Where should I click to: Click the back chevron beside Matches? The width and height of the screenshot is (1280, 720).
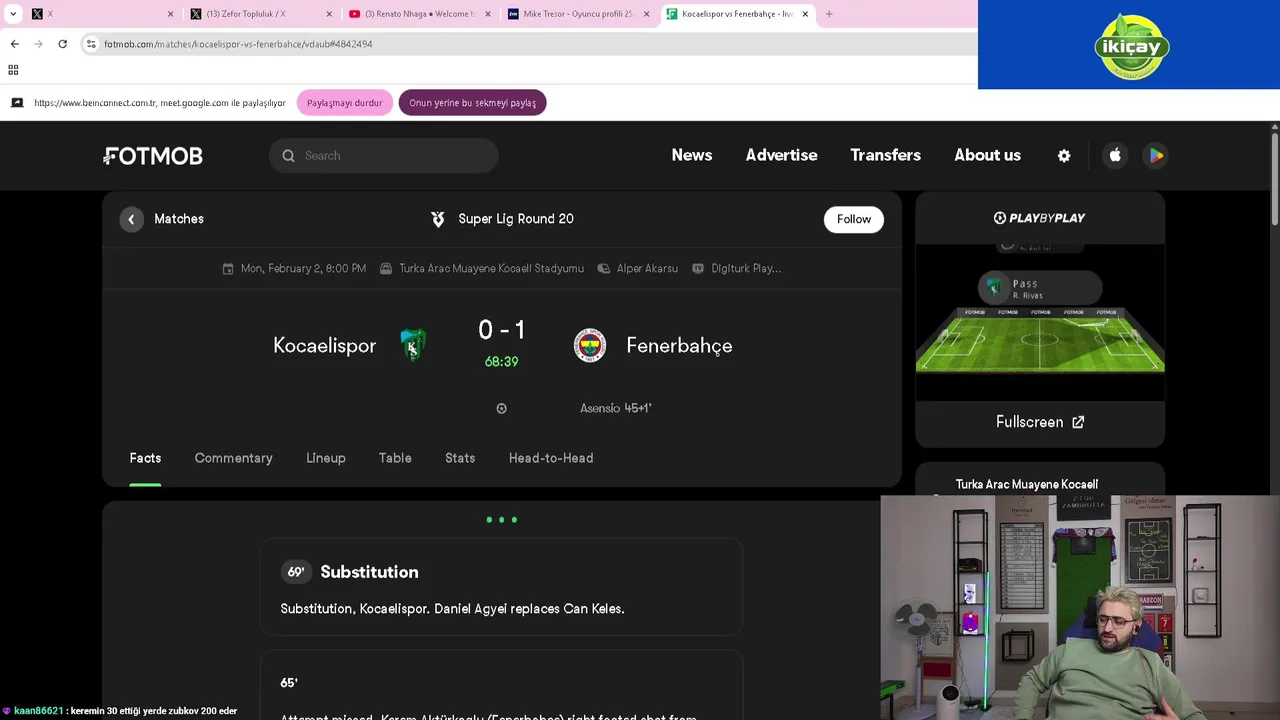click(131, 219)
